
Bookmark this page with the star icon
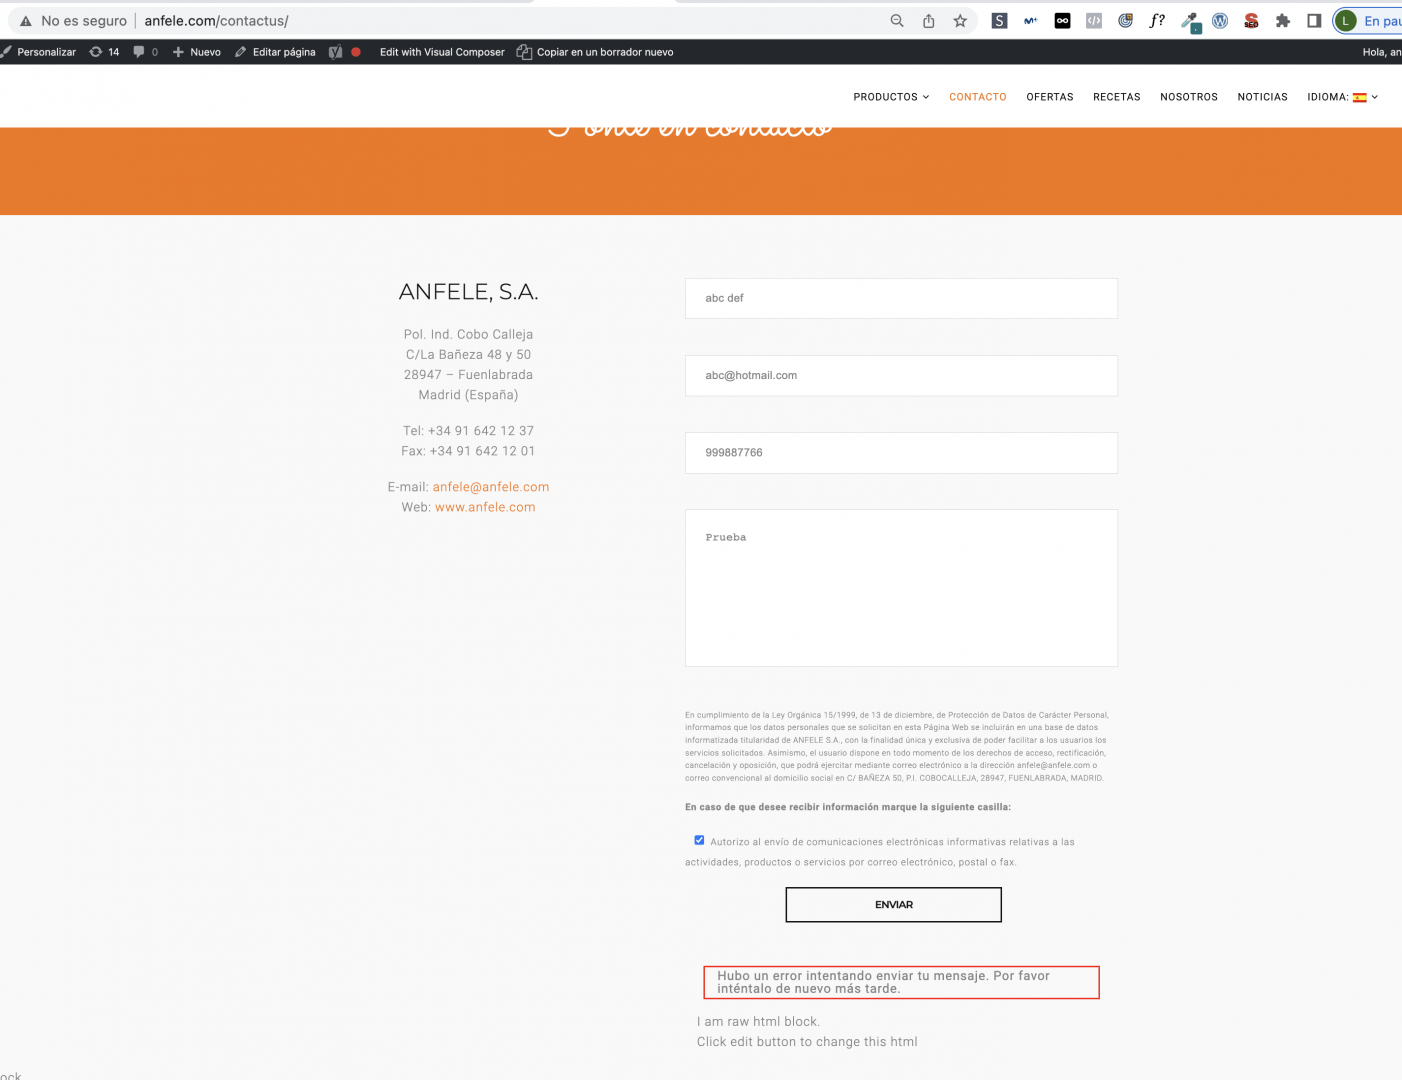(x=960, y=21)
